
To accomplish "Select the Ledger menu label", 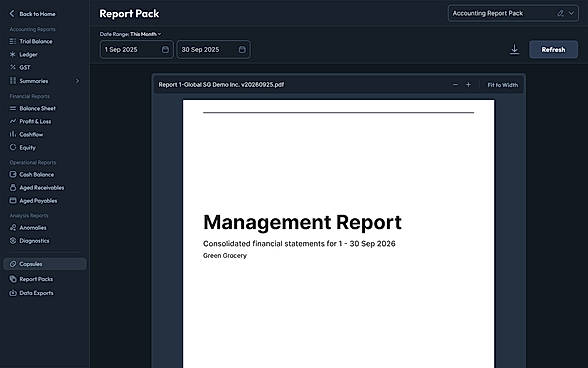I will pyautogui.click(x=28, y=54).
